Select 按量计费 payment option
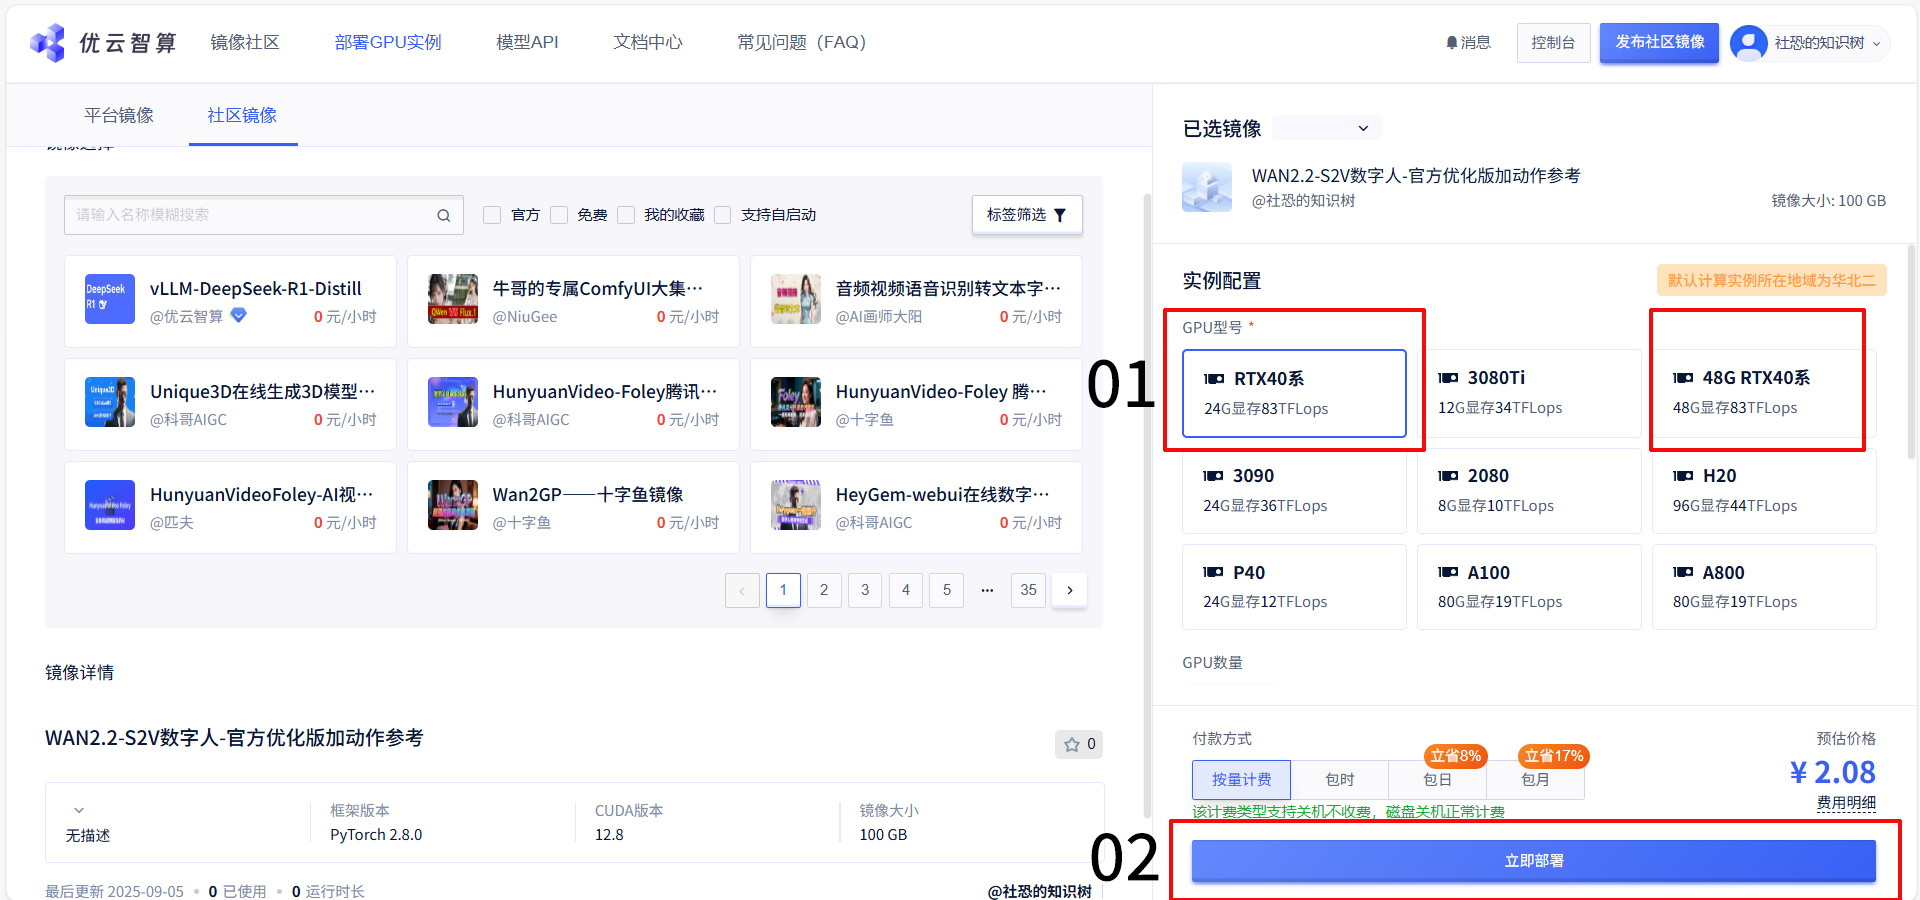This screenshot has height=900, width=1920. tap(1241, 780)
